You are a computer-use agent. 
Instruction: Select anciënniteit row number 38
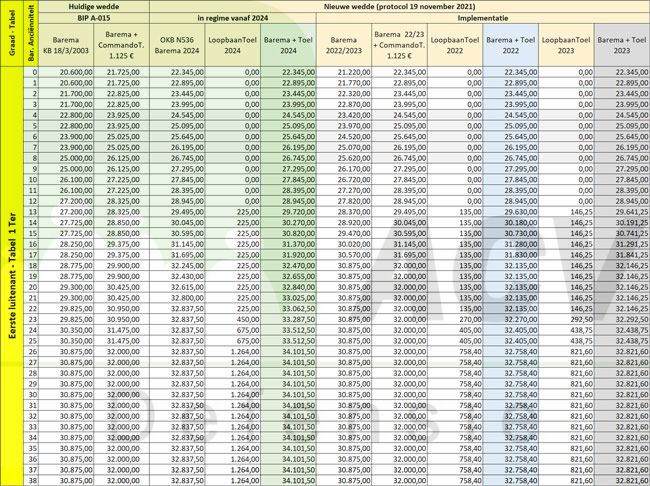[33, 481]
